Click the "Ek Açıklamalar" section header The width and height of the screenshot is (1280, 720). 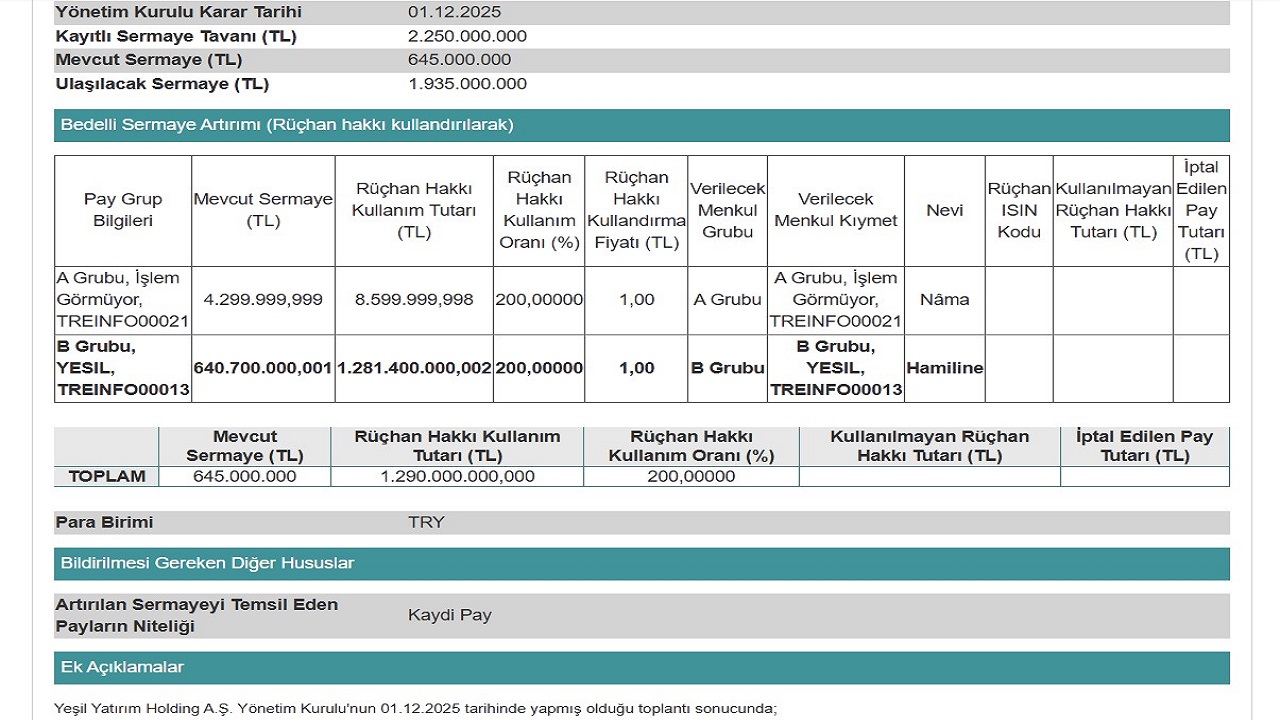[x=122, y=667]
